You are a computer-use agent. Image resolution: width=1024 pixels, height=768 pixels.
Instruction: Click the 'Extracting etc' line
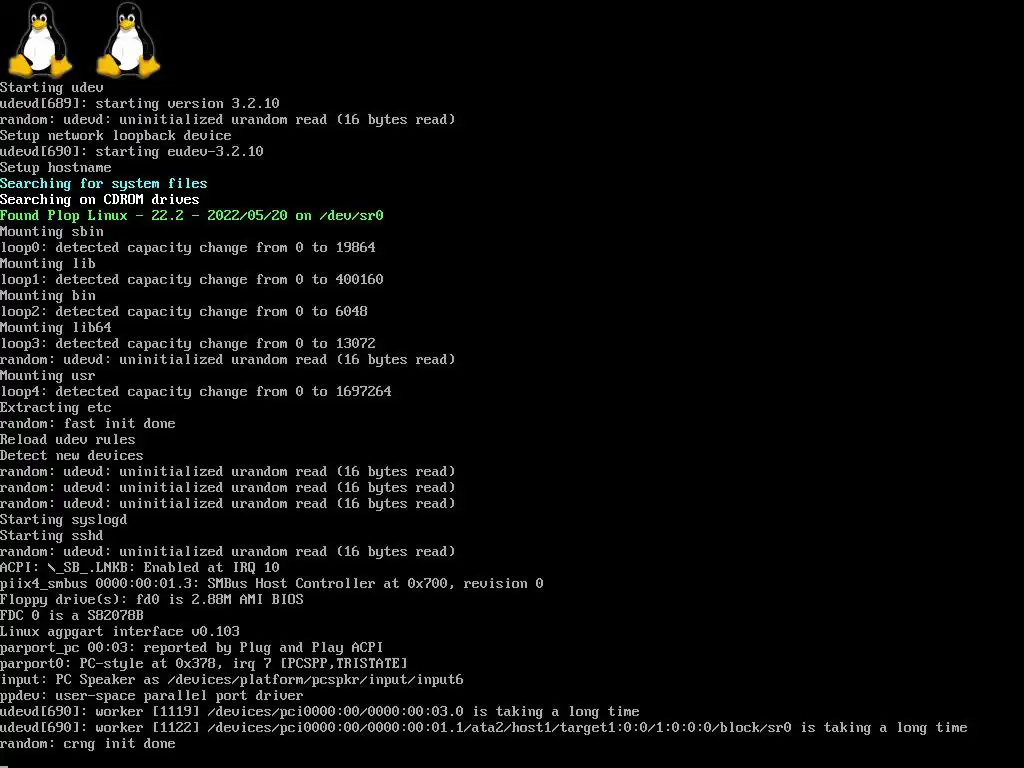tap(56, 408)
